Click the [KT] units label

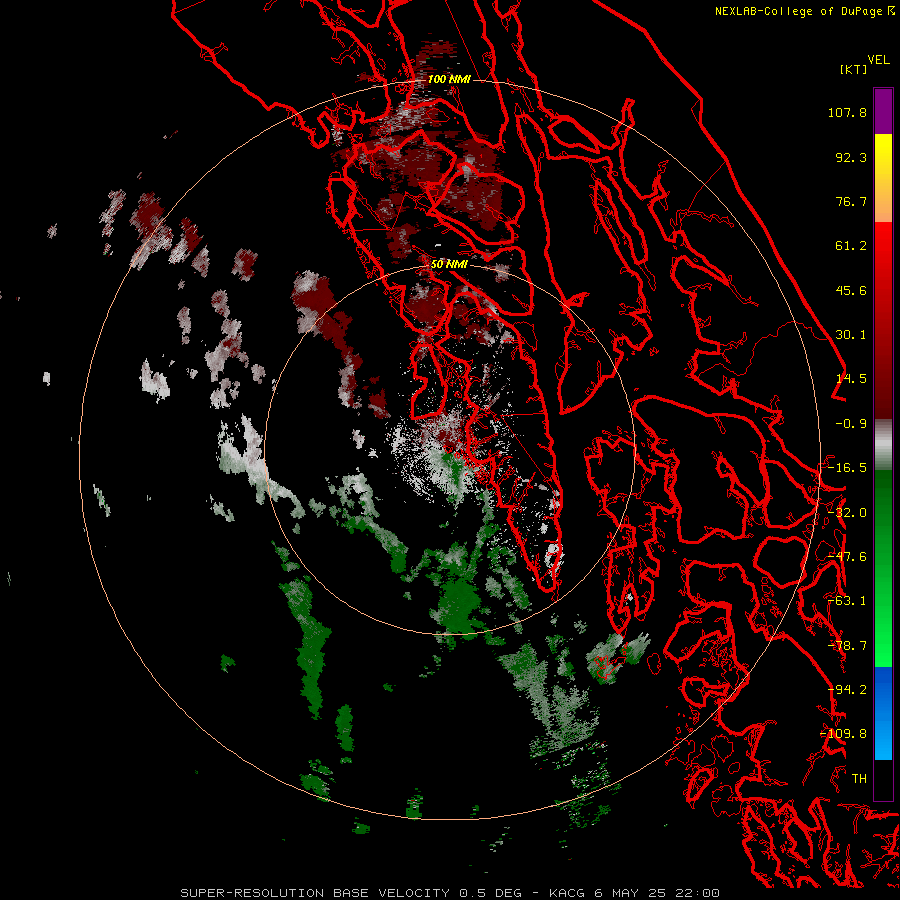click(853, 69)
